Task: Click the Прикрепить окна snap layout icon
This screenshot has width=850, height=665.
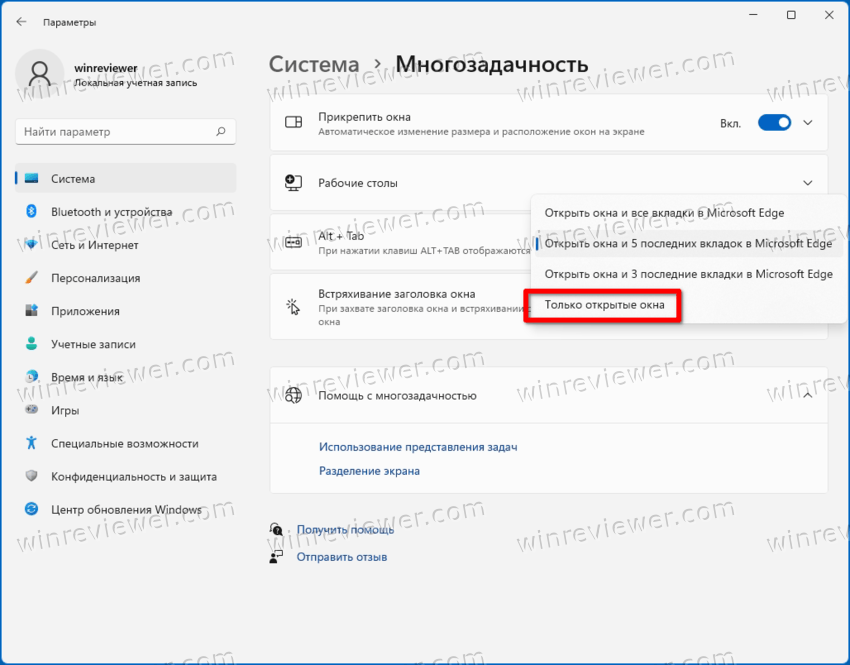Action: [293, 122]
